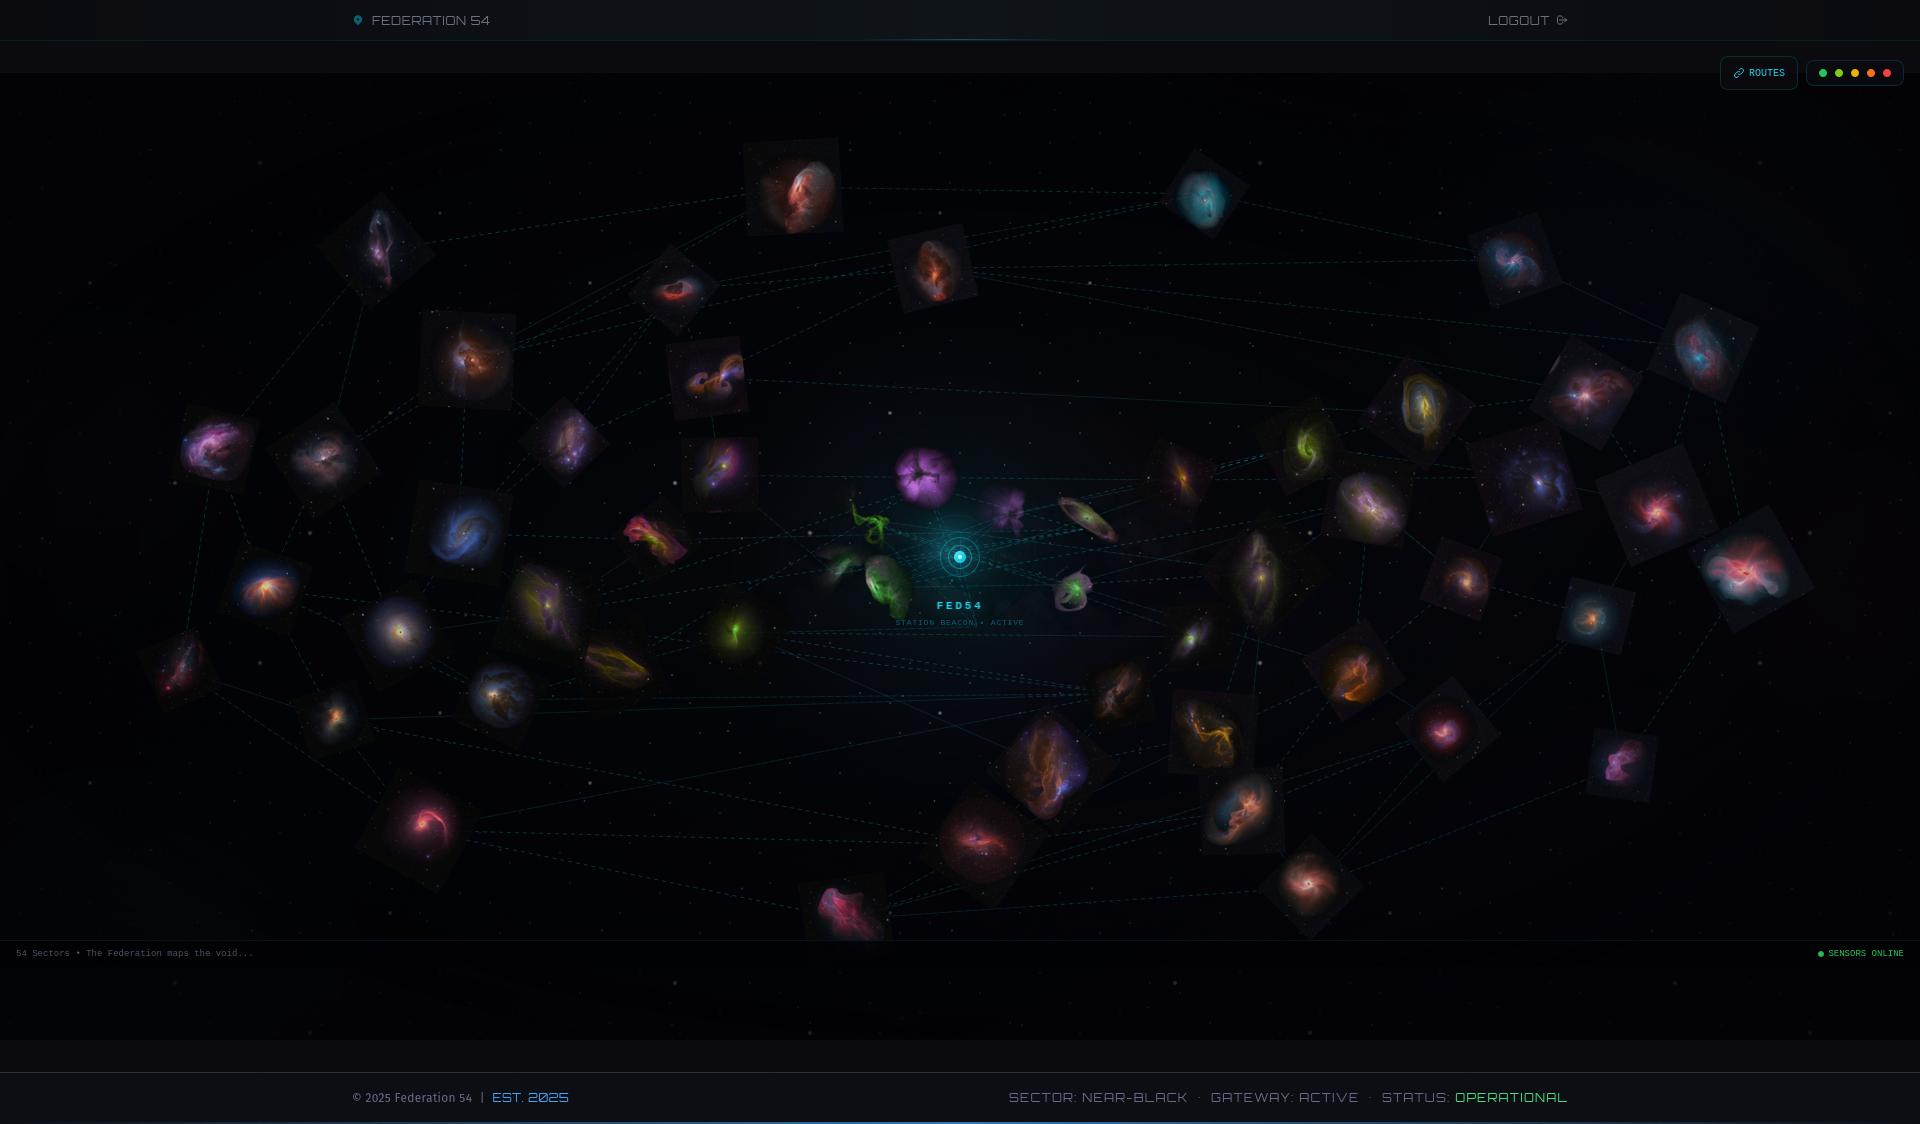Toggle the green status dot in the legend

pos(1823,73)
